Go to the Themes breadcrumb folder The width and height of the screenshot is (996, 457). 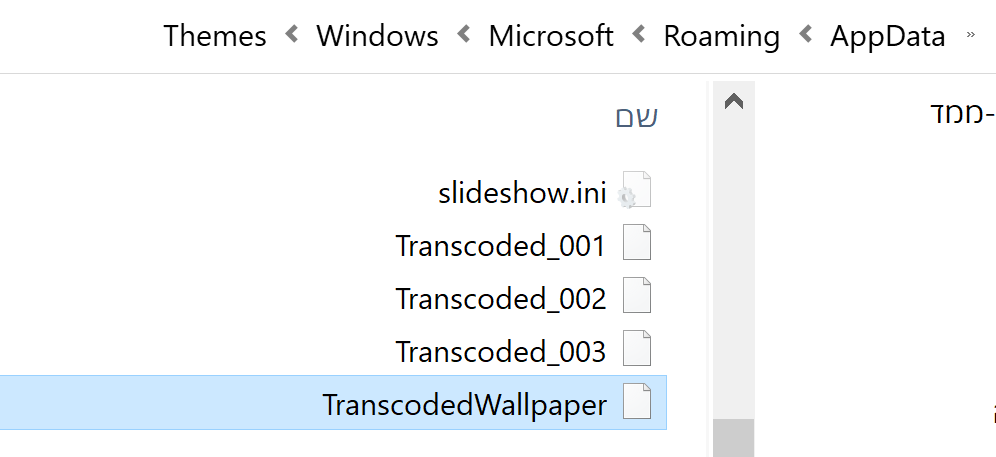215,36
